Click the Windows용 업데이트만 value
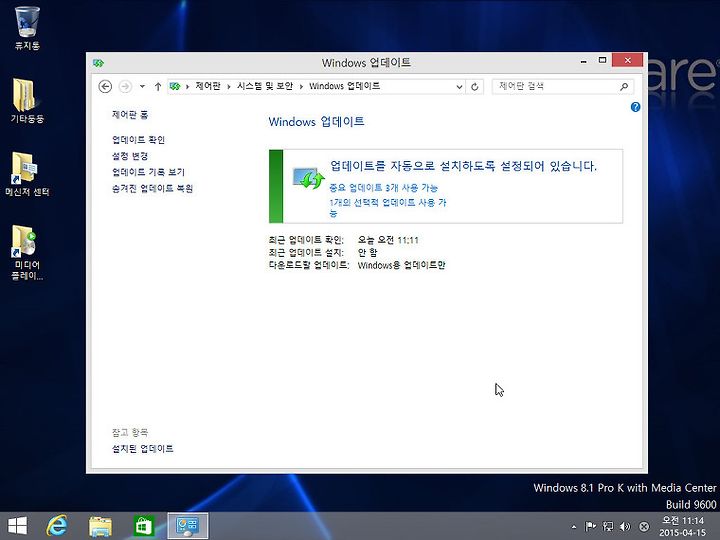This screenshot has height=540, width=720. (401, 265)
